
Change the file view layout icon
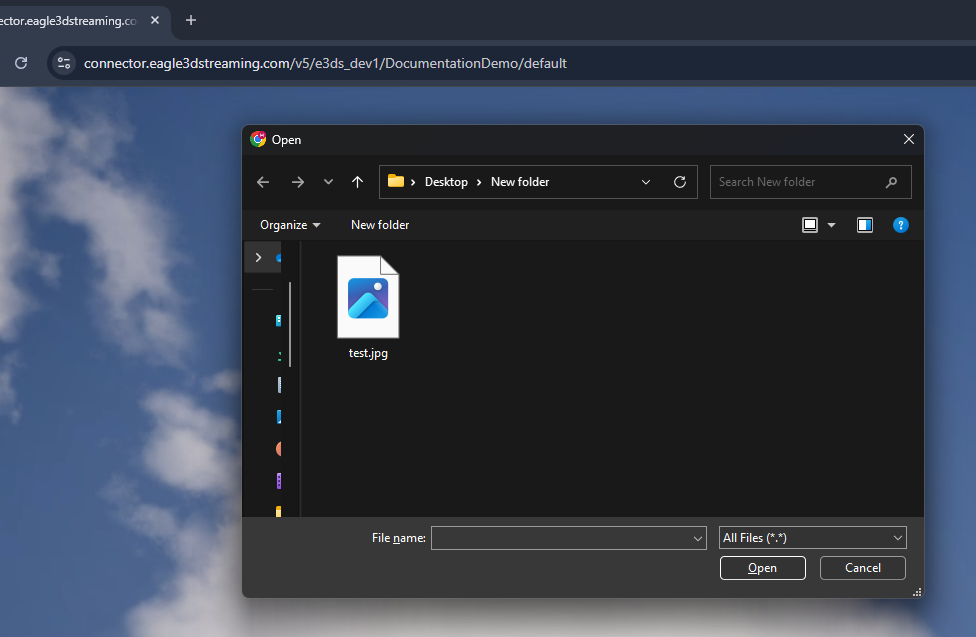point(810,225)
